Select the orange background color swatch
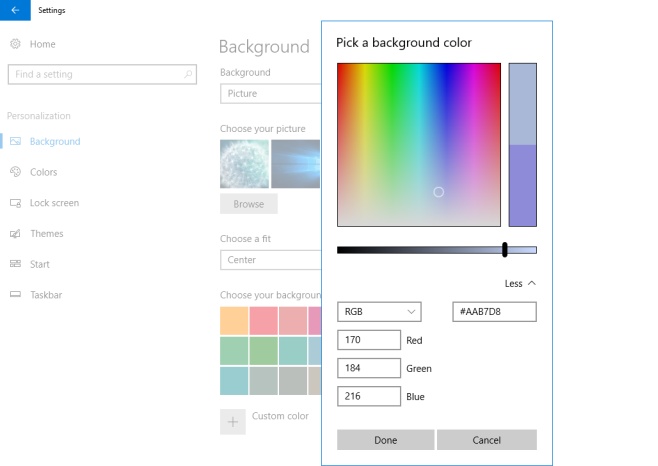The image size is (658, 466). (234, 320)
